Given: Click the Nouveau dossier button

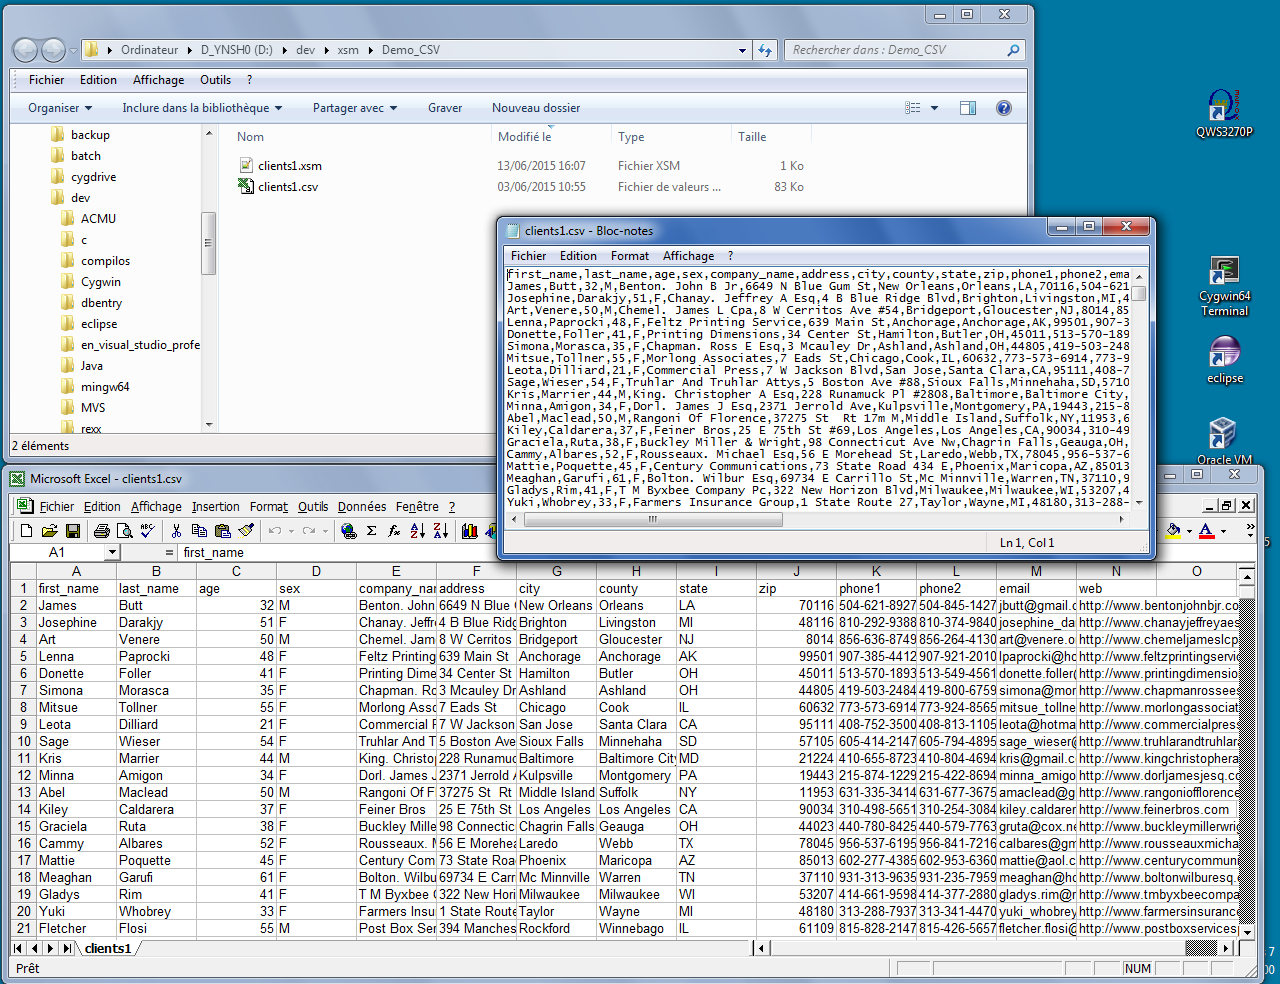Looking at the screenshot, I should [535, 108].
